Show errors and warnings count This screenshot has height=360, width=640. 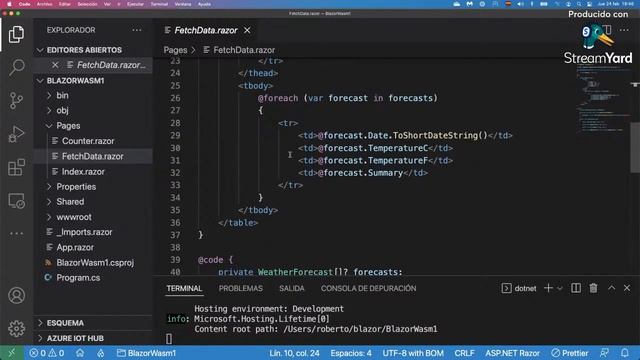47,353
